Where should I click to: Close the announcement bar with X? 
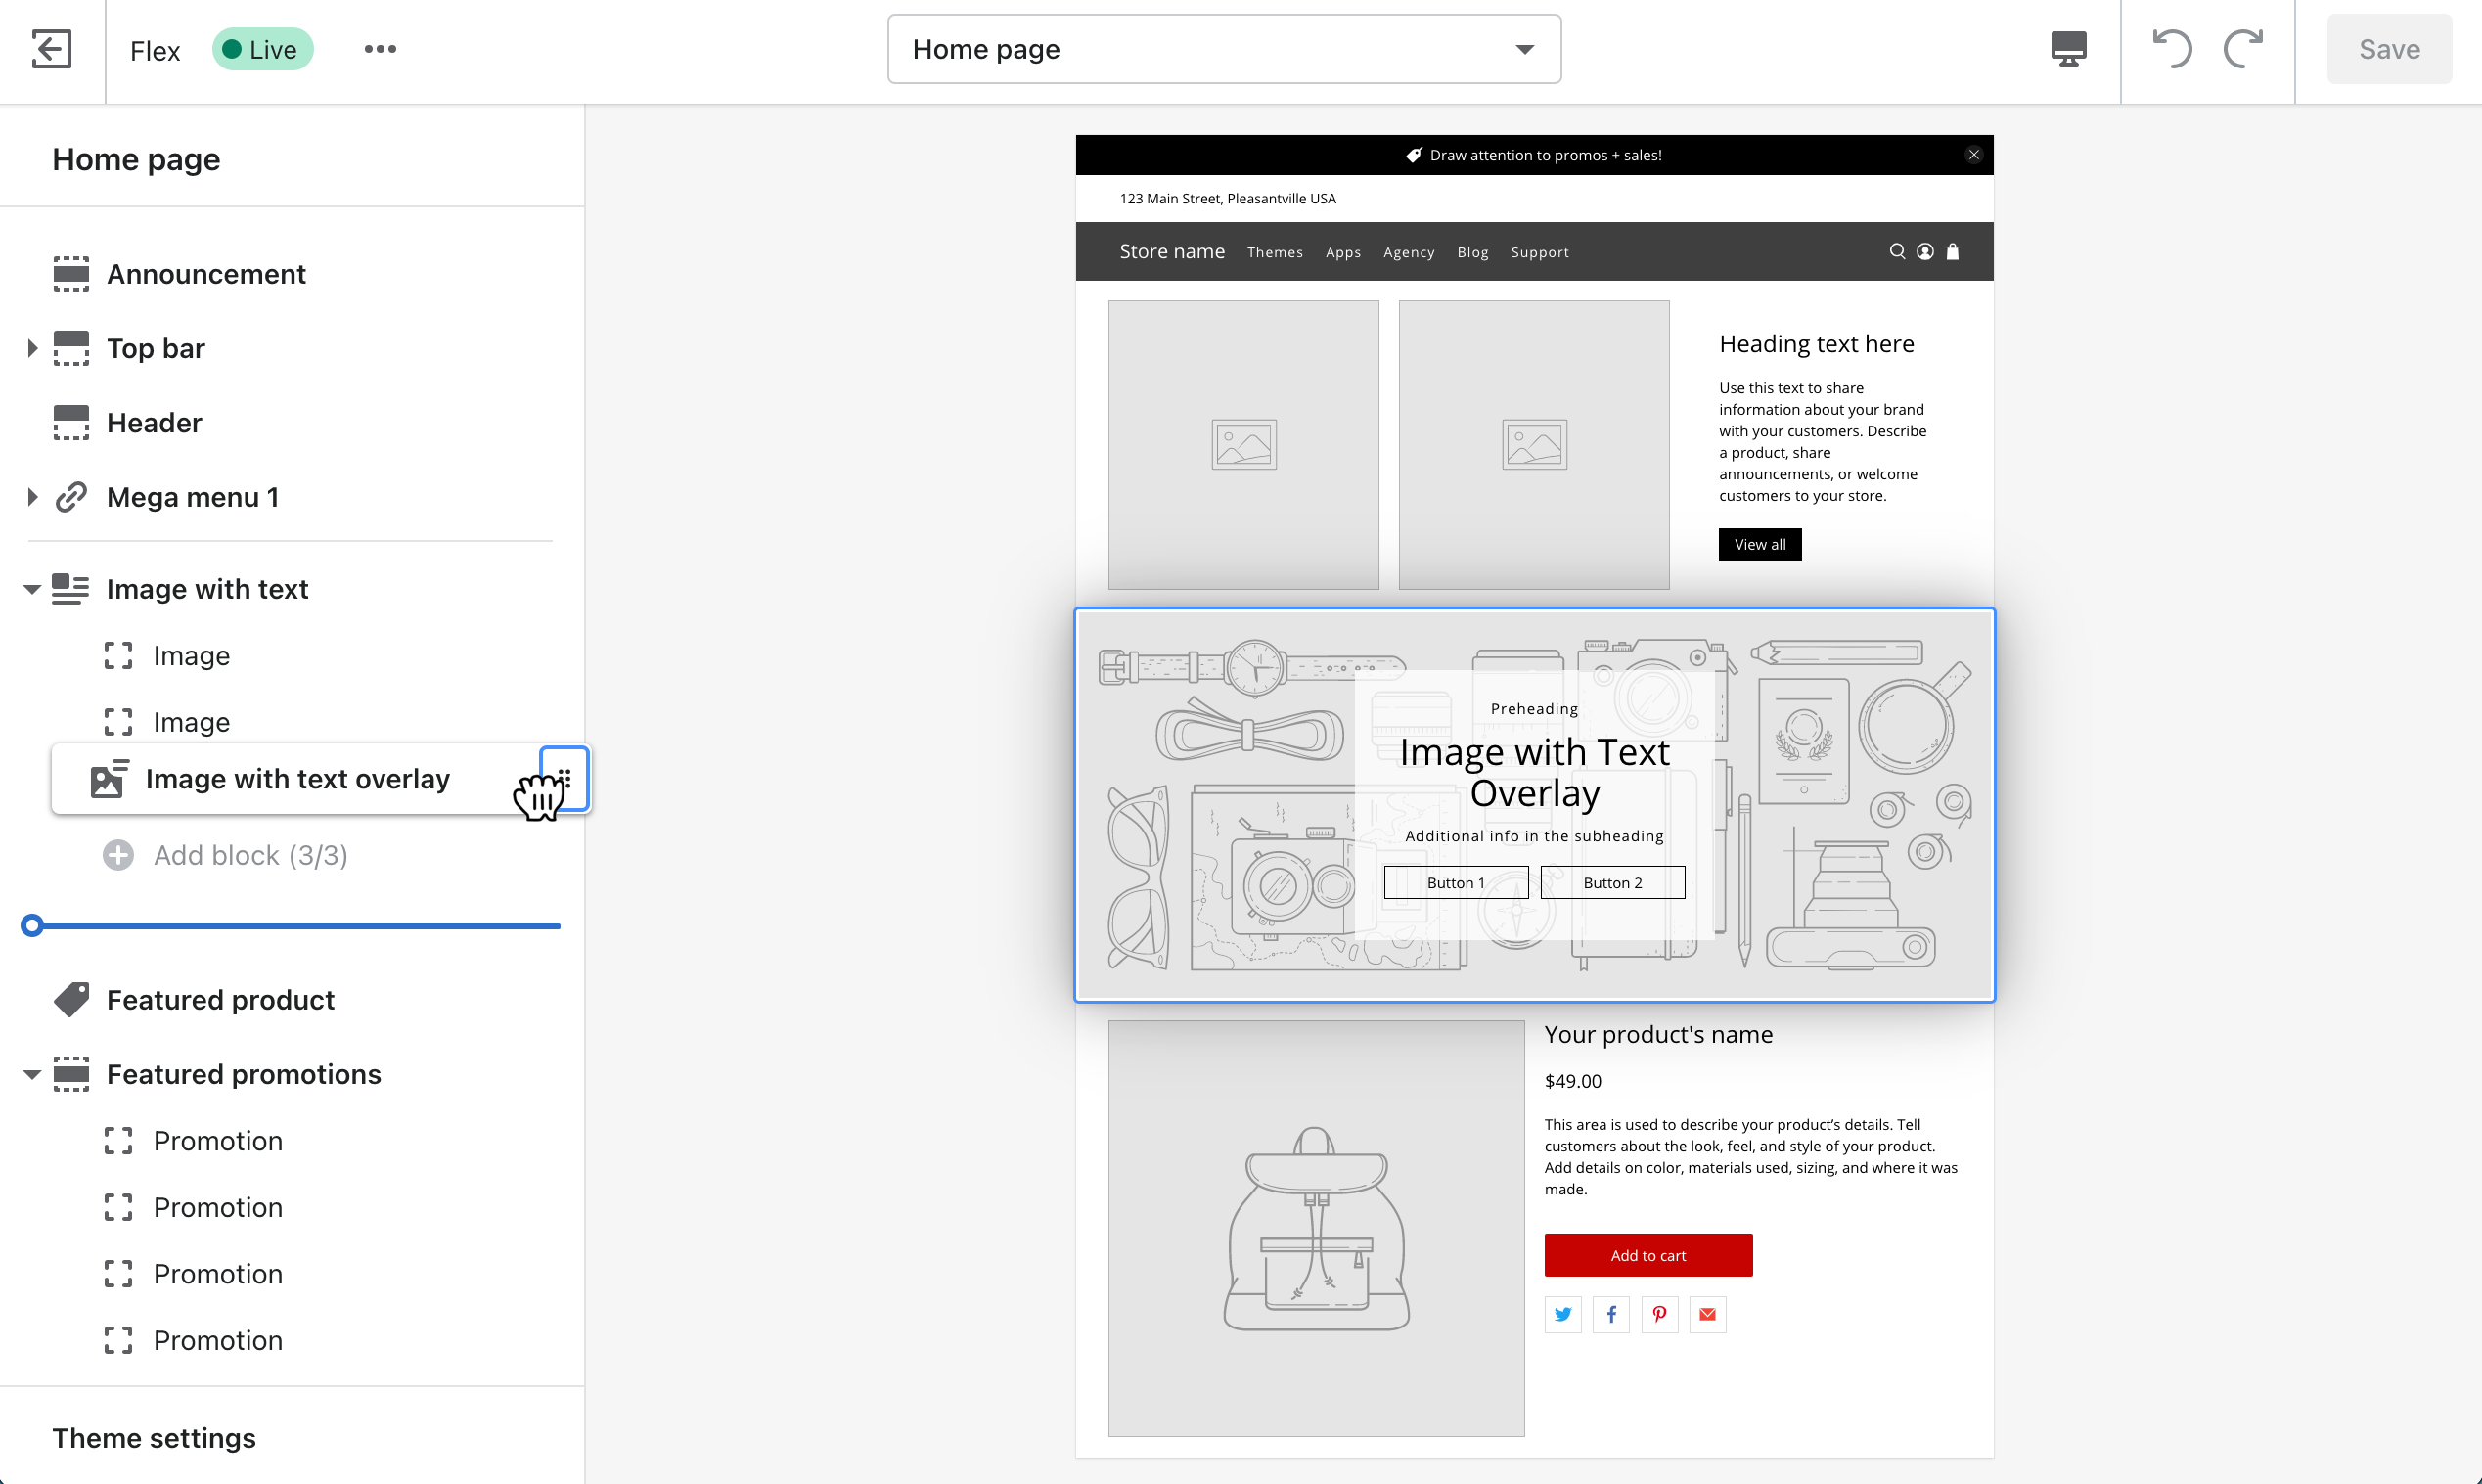click(x=1974, y=155)
